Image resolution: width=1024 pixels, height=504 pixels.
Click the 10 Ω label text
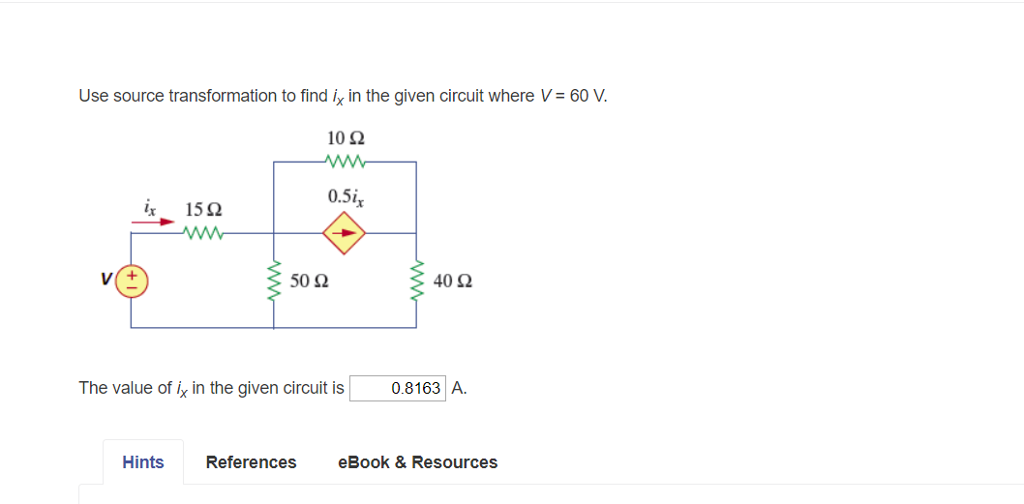point(345,138)
